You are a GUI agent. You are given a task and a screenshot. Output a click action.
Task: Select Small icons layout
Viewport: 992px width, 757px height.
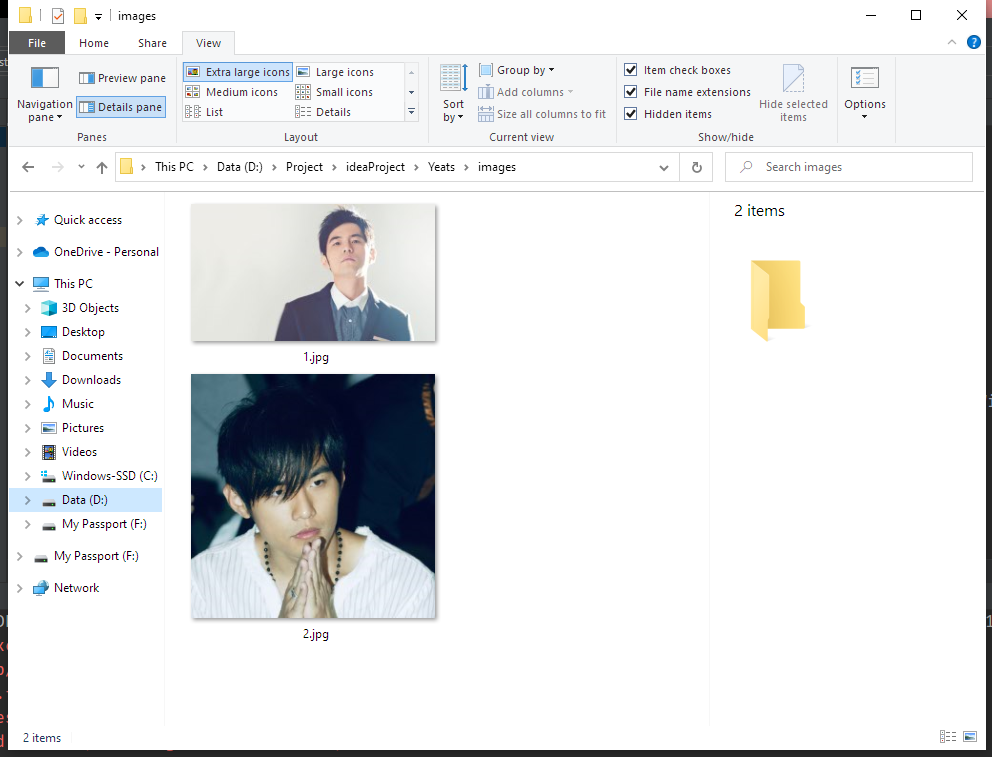coord(335,92)
